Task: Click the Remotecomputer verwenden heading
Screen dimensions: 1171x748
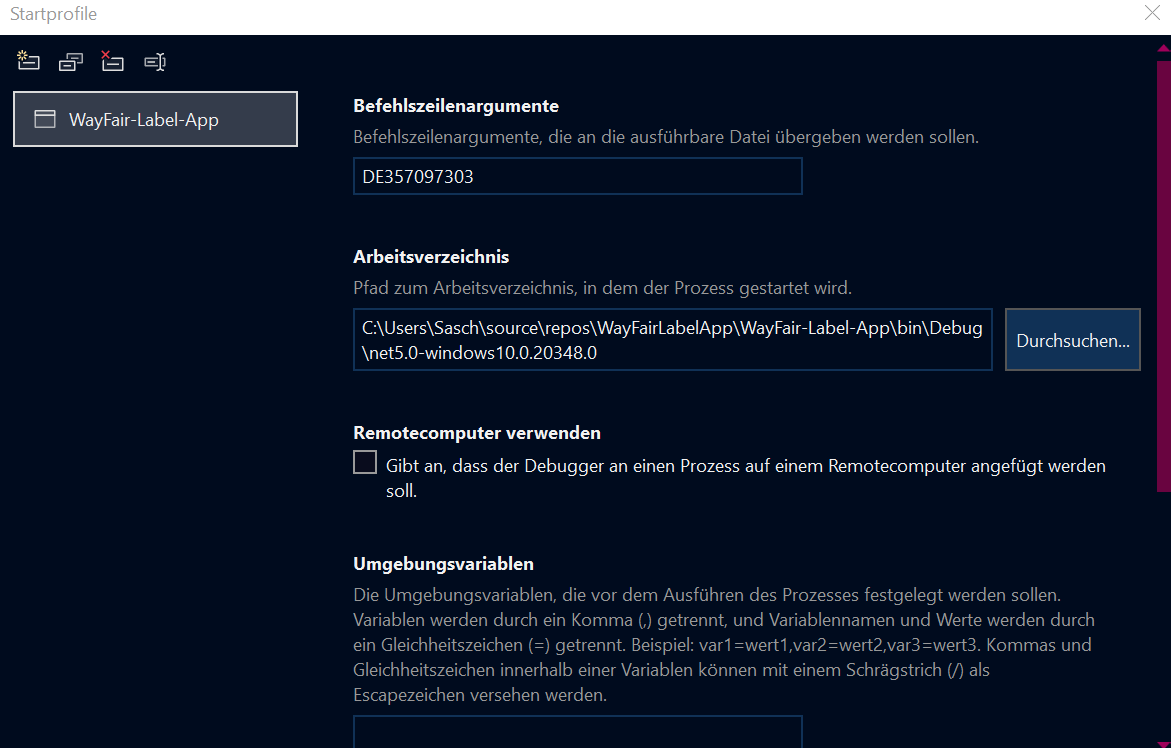Action: tap(476, 433)
